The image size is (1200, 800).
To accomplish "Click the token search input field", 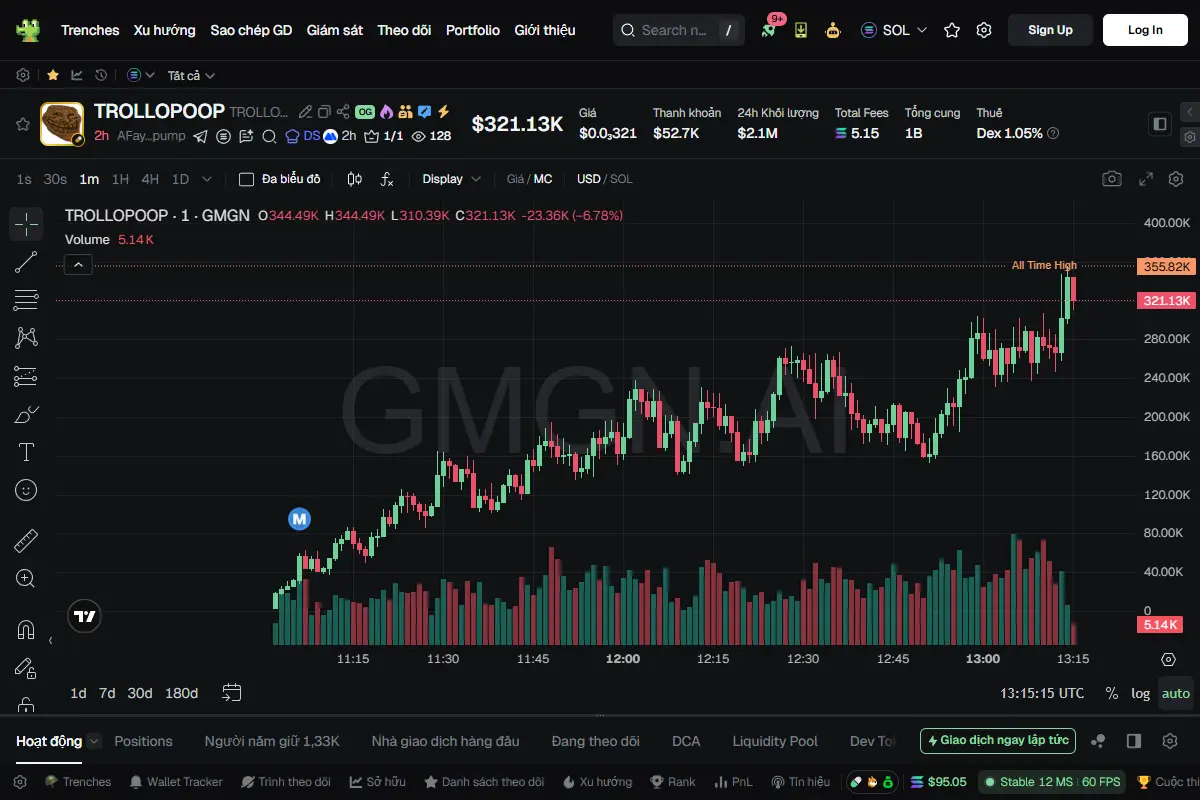I will 679,30.
